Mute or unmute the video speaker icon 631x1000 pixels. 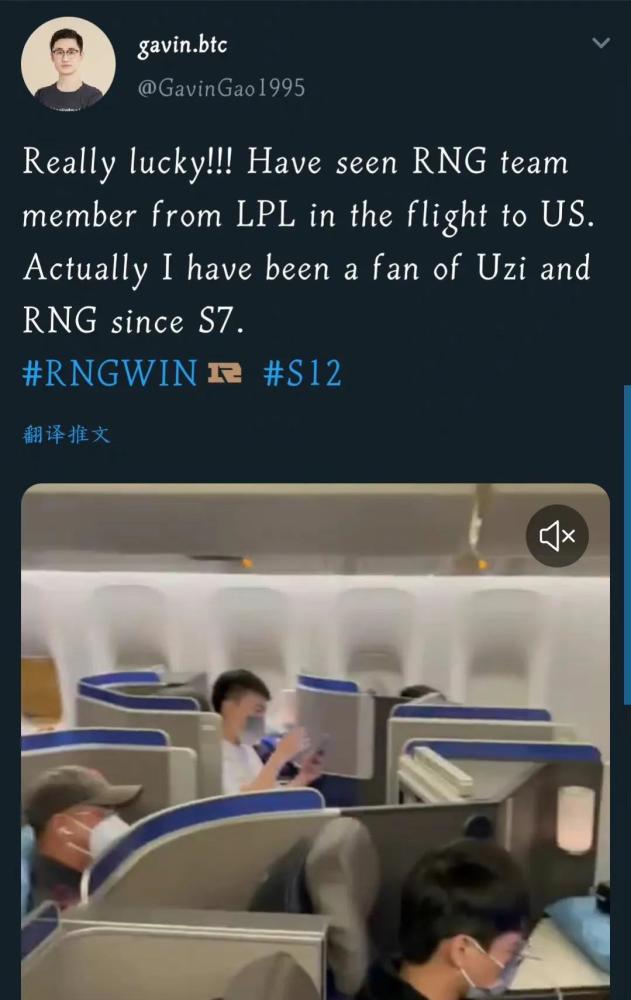557,536
